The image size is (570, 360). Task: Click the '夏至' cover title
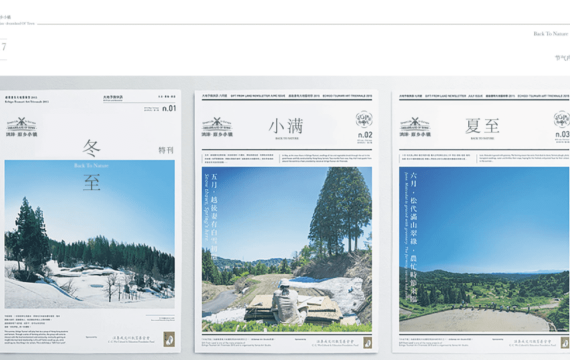[x=482, y=126]
